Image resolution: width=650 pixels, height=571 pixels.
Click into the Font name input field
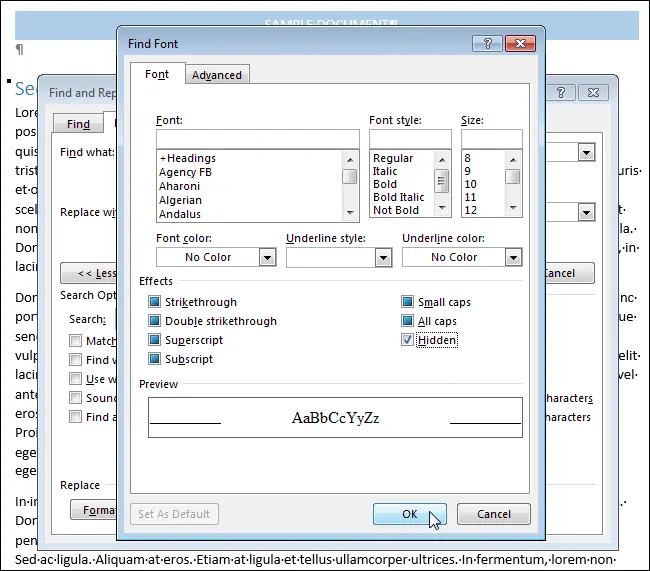point(257,139)
